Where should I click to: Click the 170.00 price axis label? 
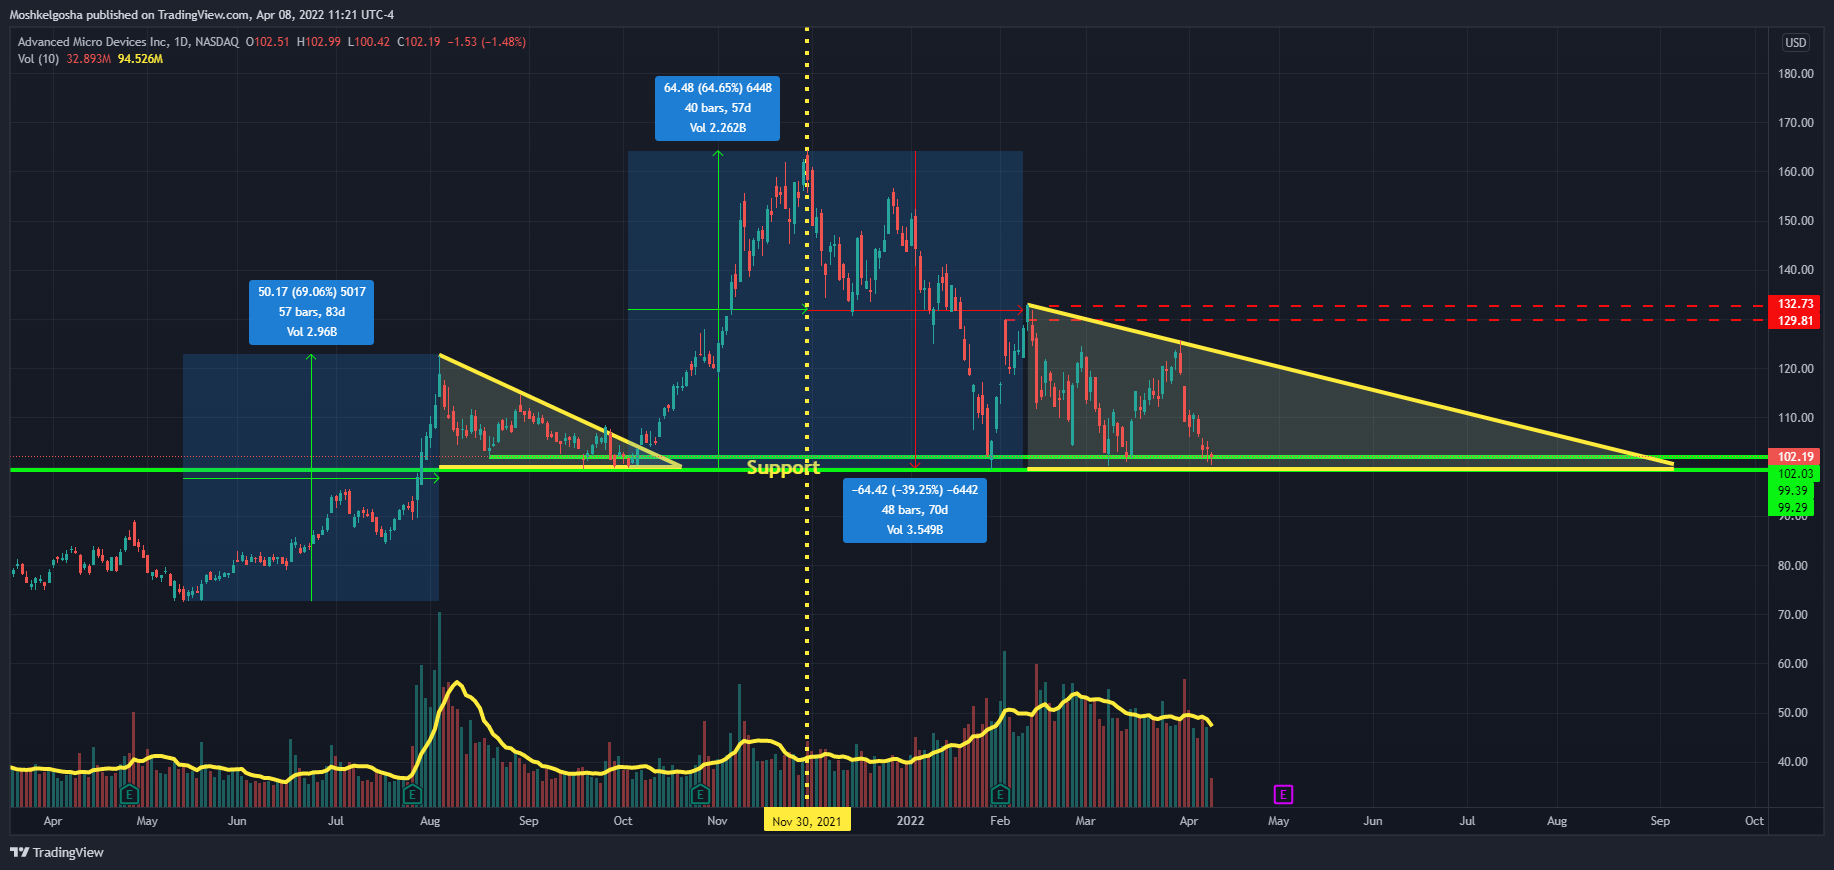[1796, 123]
